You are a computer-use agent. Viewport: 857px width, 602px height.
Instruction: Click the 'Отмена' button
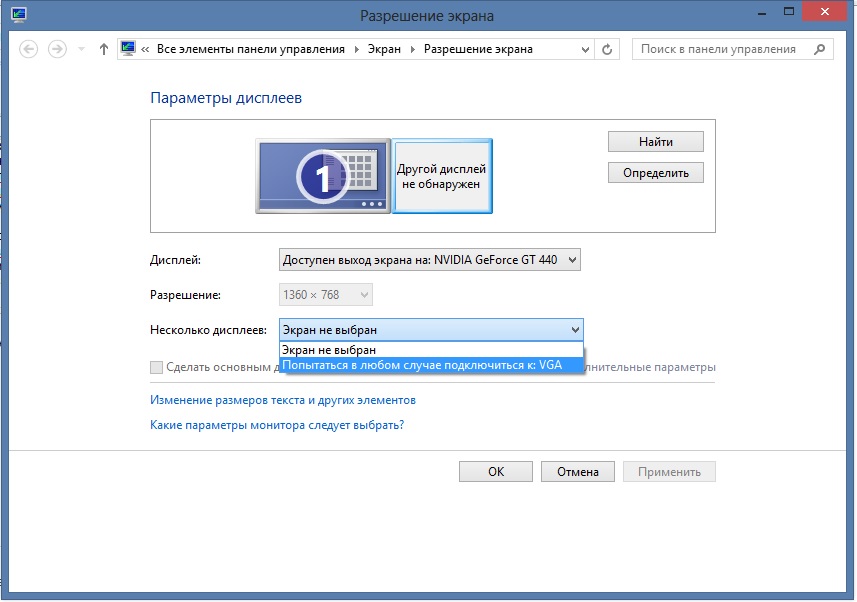coord(578,471)
